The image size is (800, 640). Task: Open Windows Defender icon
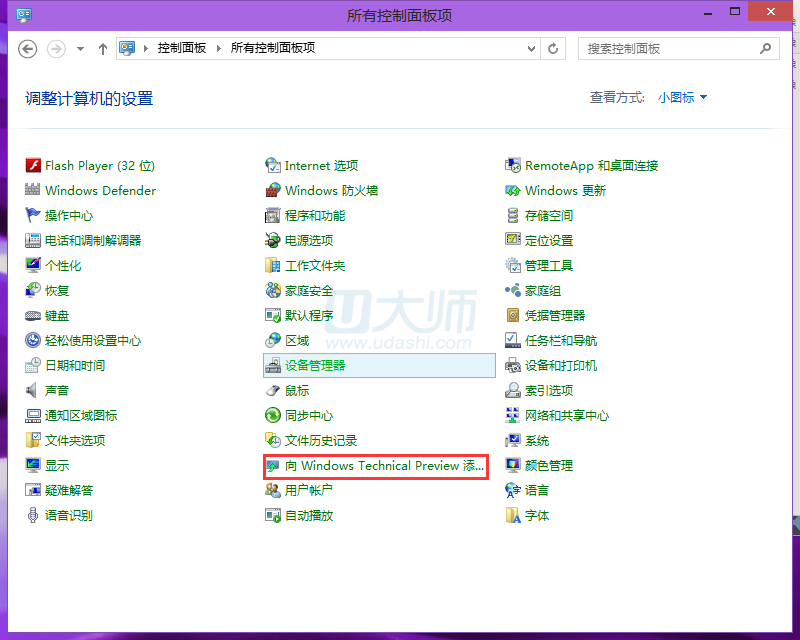33,191
